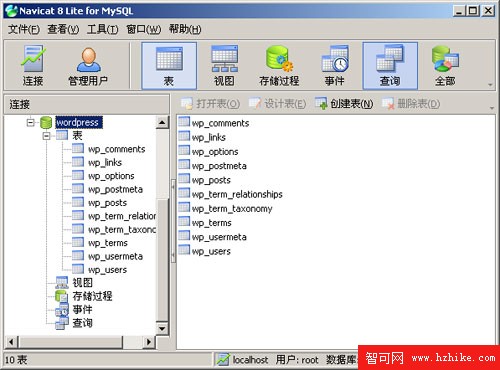
Task: Click wp_options table icon in object list
Action: [x=184, y=150]
